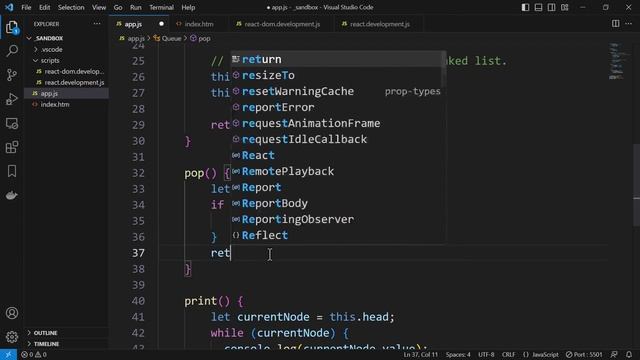This screenshot has height=360, width=640.
Task: Open the View menu
Action: pyautogui.click(x=99, y=7)
